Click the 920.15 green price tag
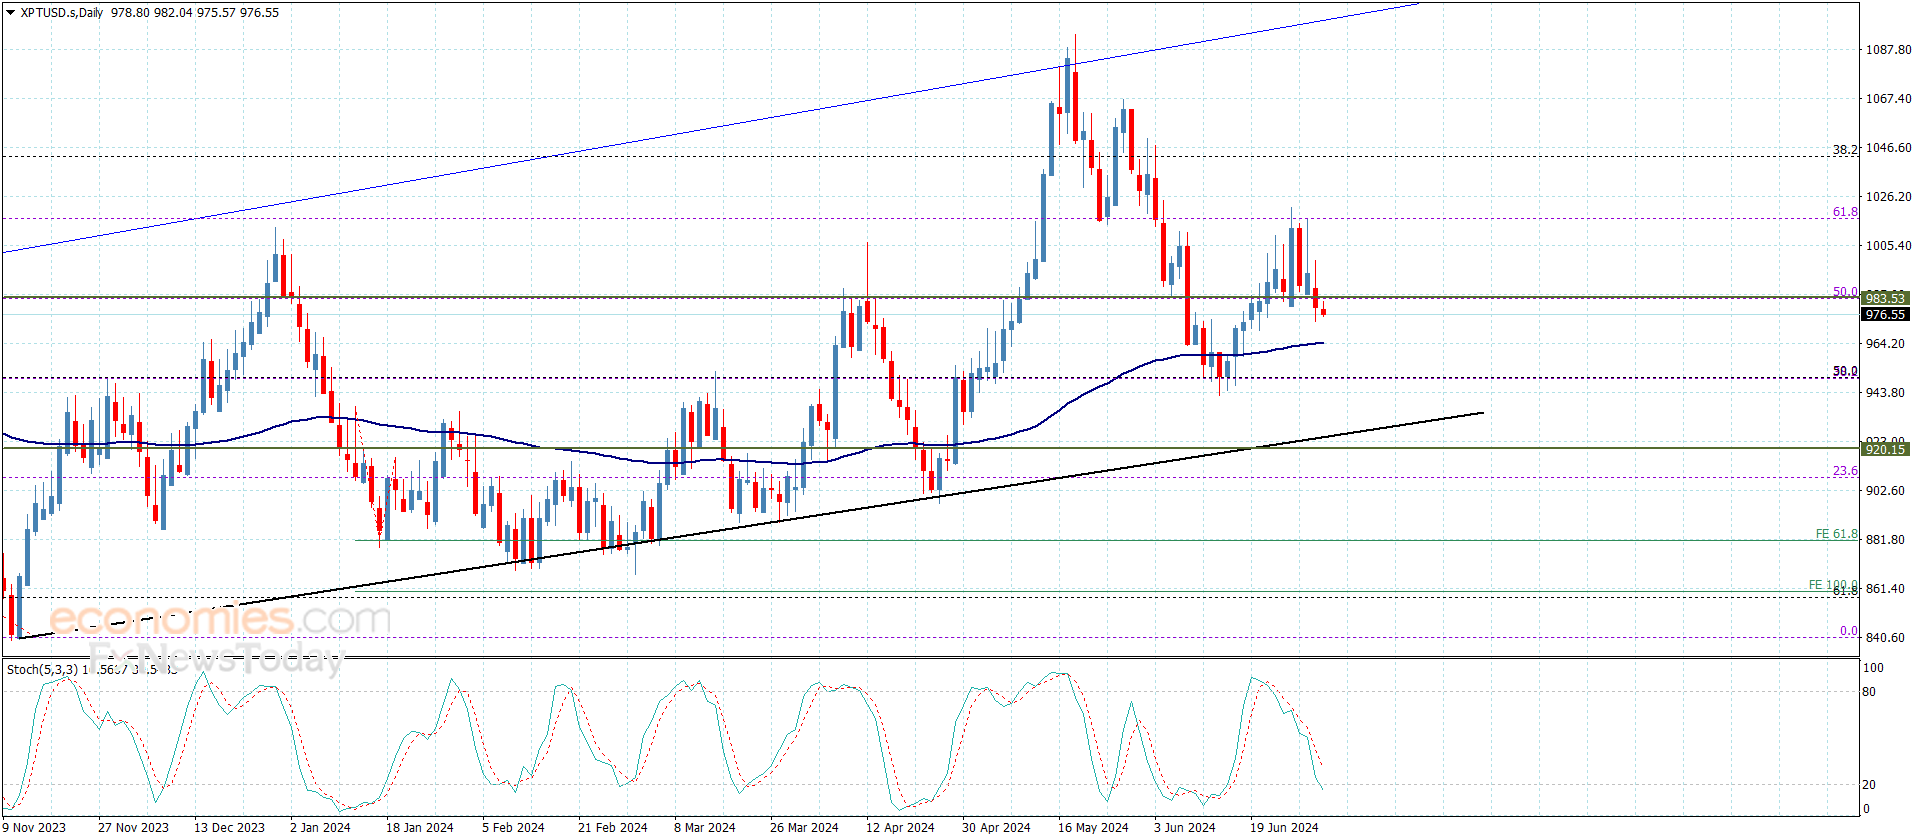 pos(1885,450)
